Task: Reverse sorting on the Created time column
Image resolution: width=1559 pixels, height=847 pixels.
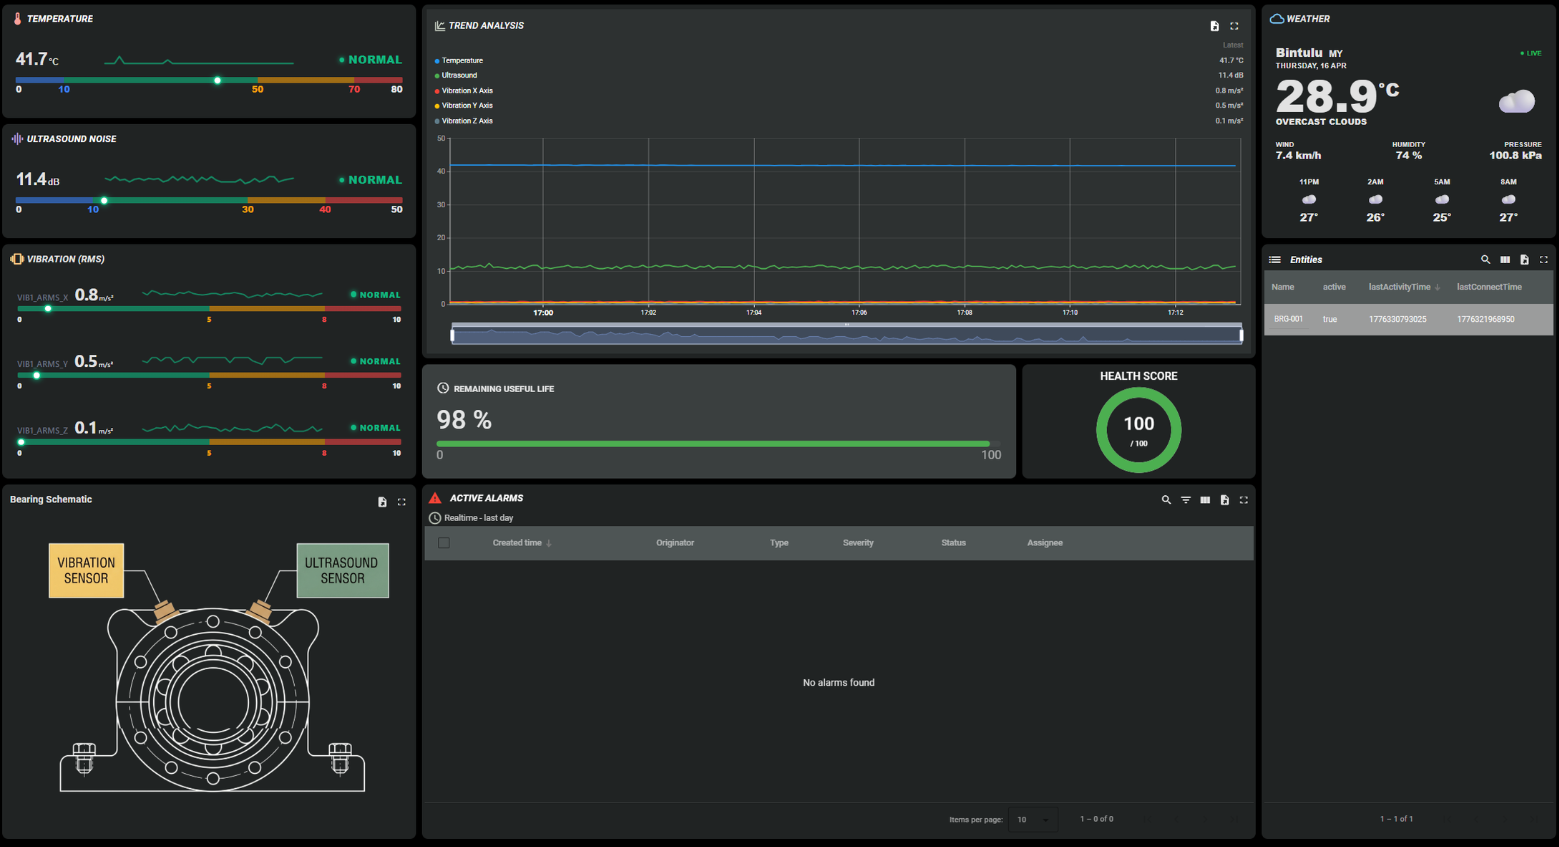Action: pos(521,542)
